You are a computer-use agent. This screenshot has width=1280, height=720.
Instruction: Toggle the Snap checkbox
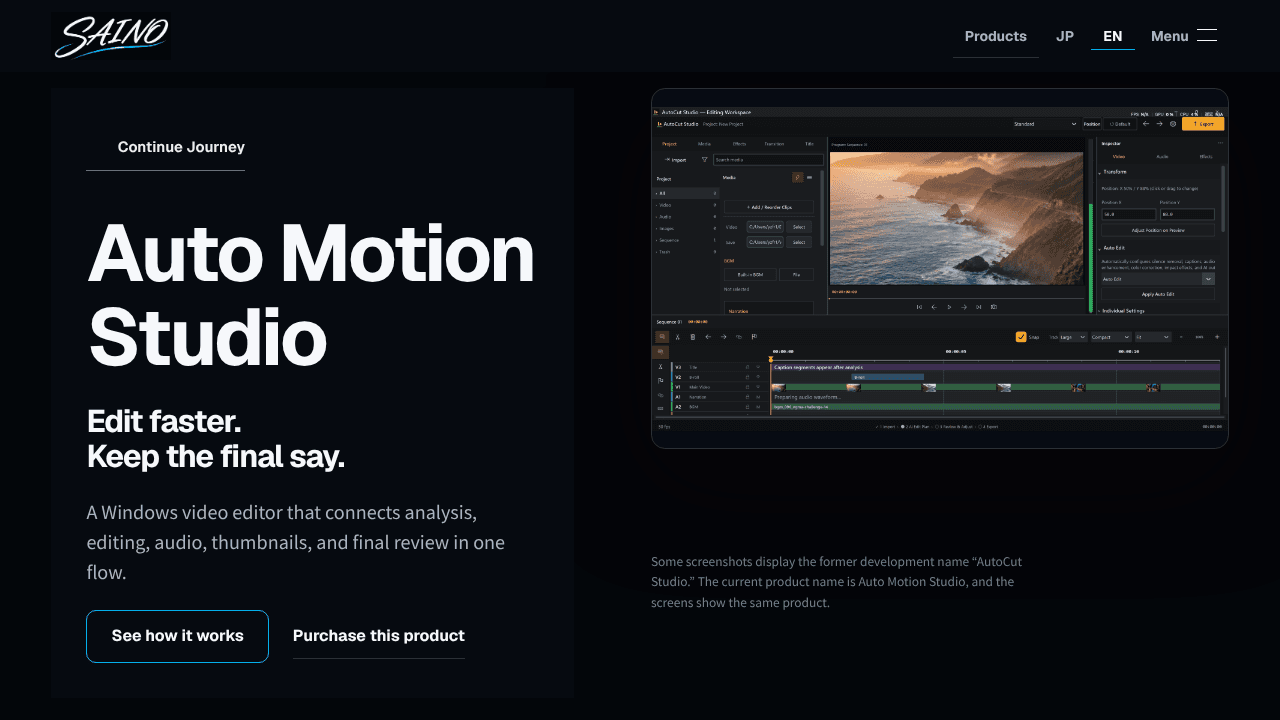click(1021, 337)
